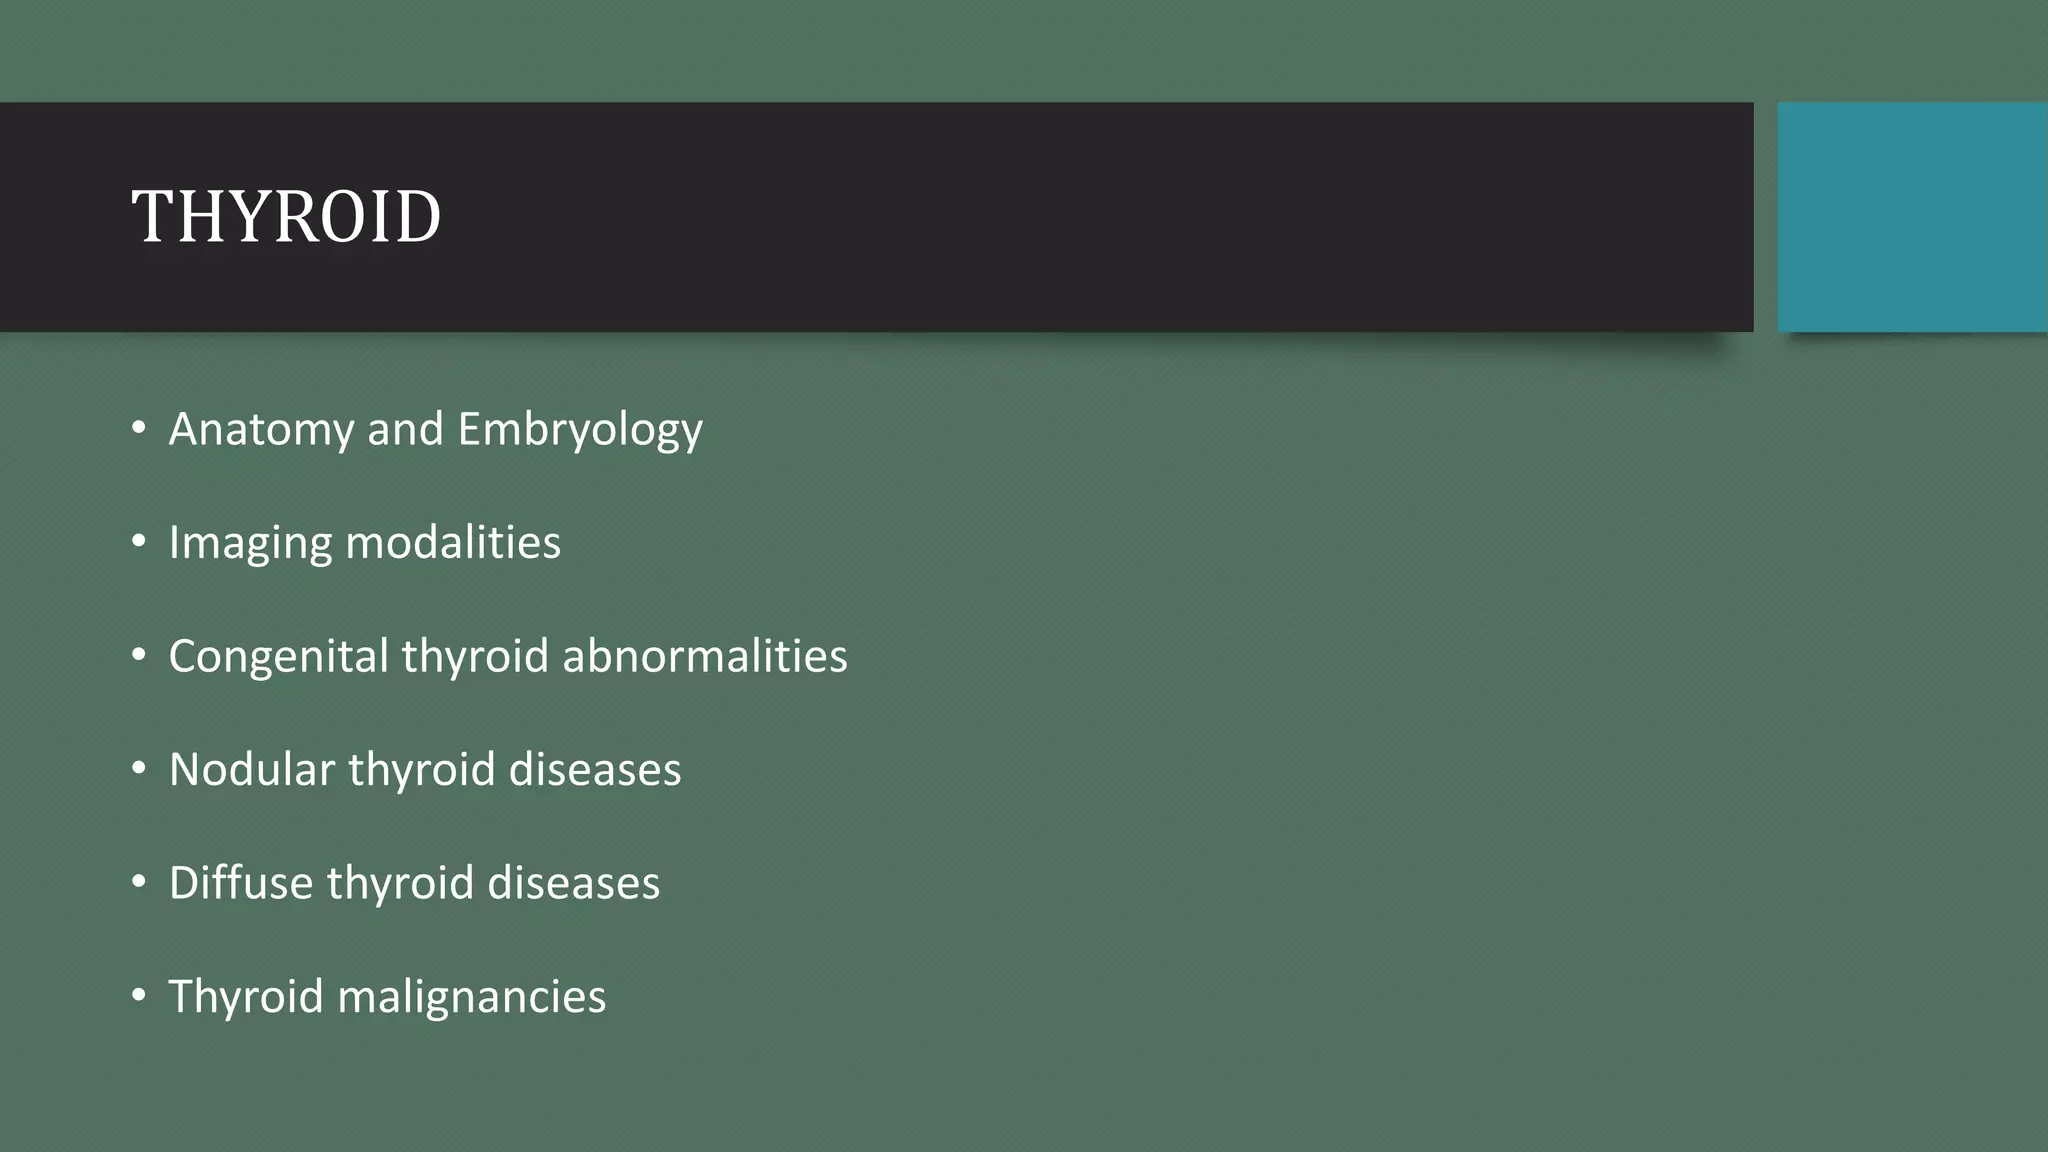Select the Thyroid malignancies bullet text

tap(387, 997)
